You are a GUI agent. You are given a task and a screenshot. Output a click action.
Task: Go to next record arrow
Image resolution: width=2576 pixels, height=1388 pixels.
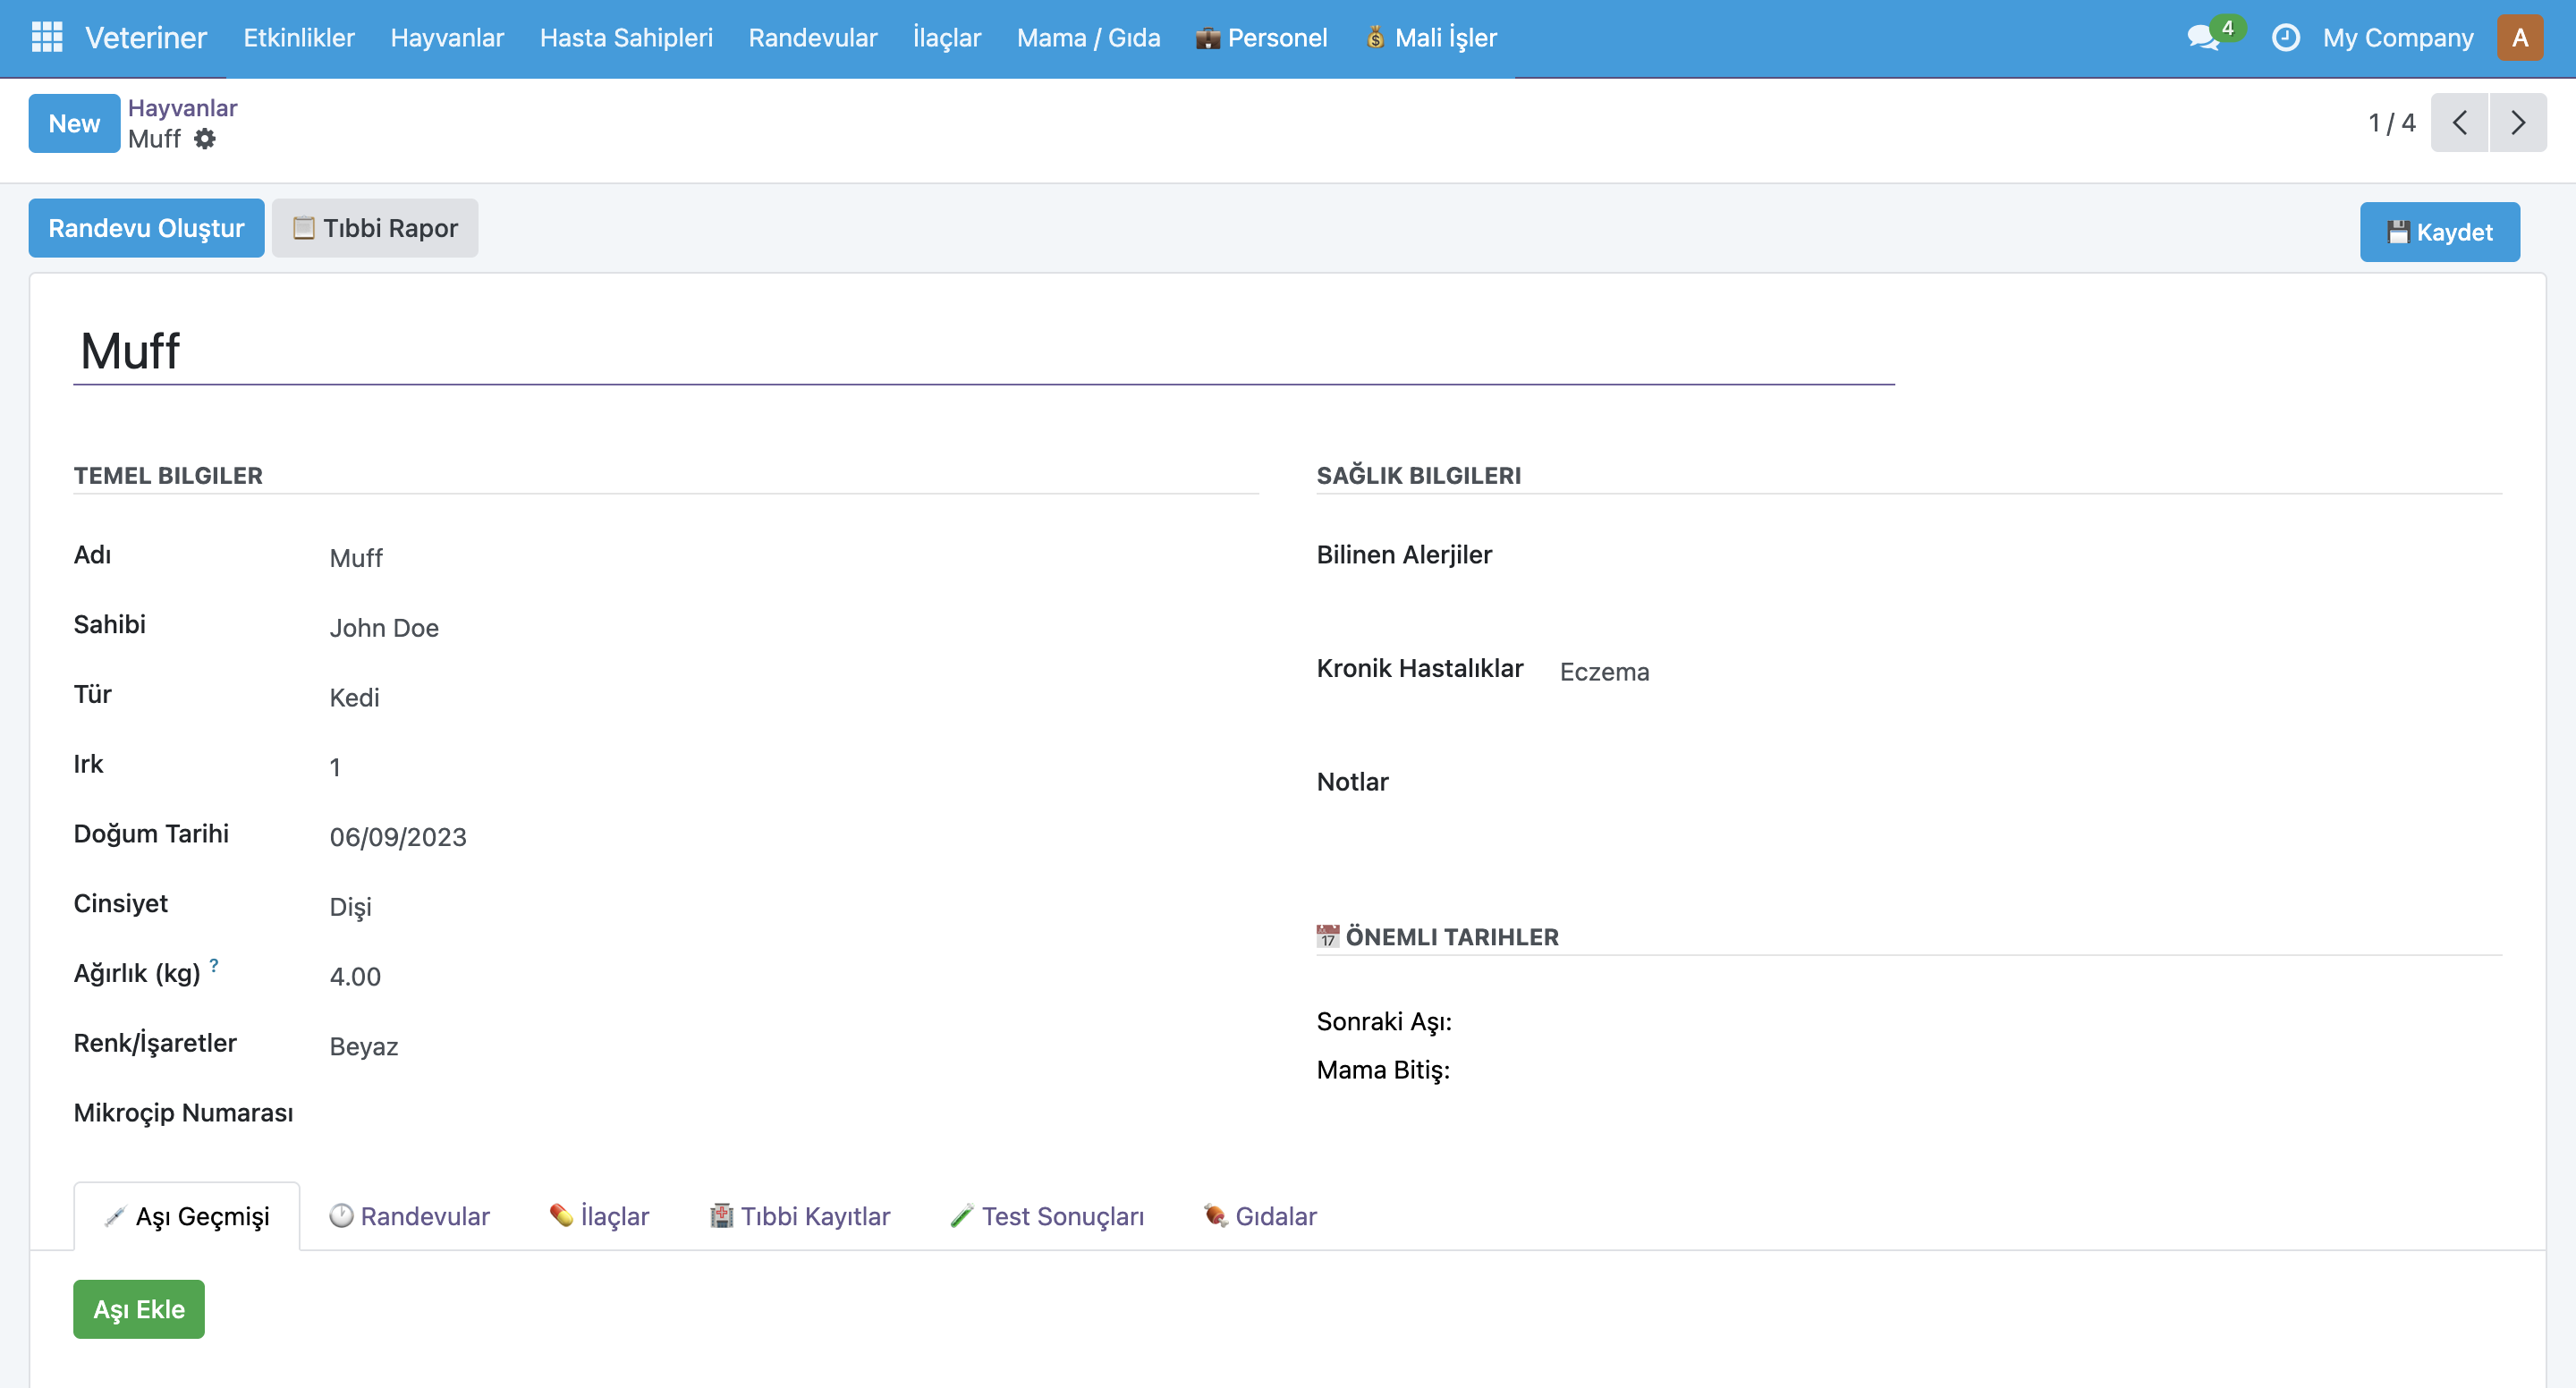[x=2518, y=123]
